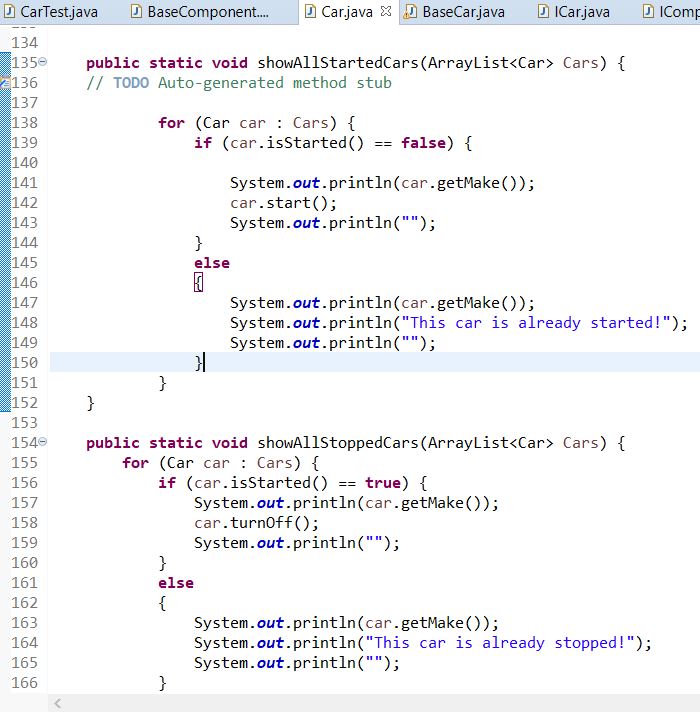Viewport: 700px width, 712px height.
Task: Click line number 138 in the gutter
Action: 25,123
